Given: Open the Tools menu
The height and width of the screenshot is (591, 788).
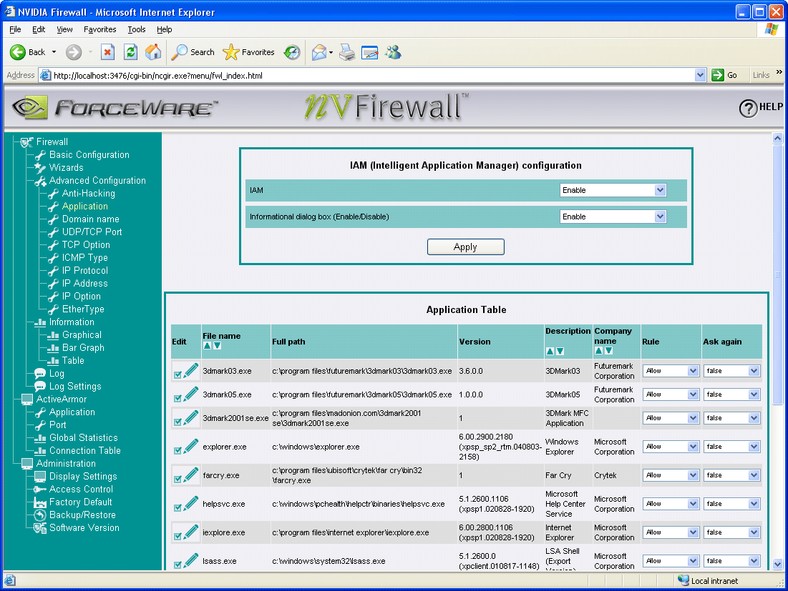Looking at the screenshot, I should point(136,30).
